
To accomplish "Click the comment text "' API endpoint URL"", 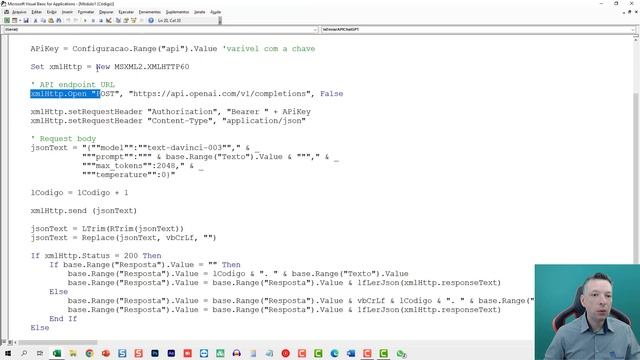I will (x=73, y=84).
